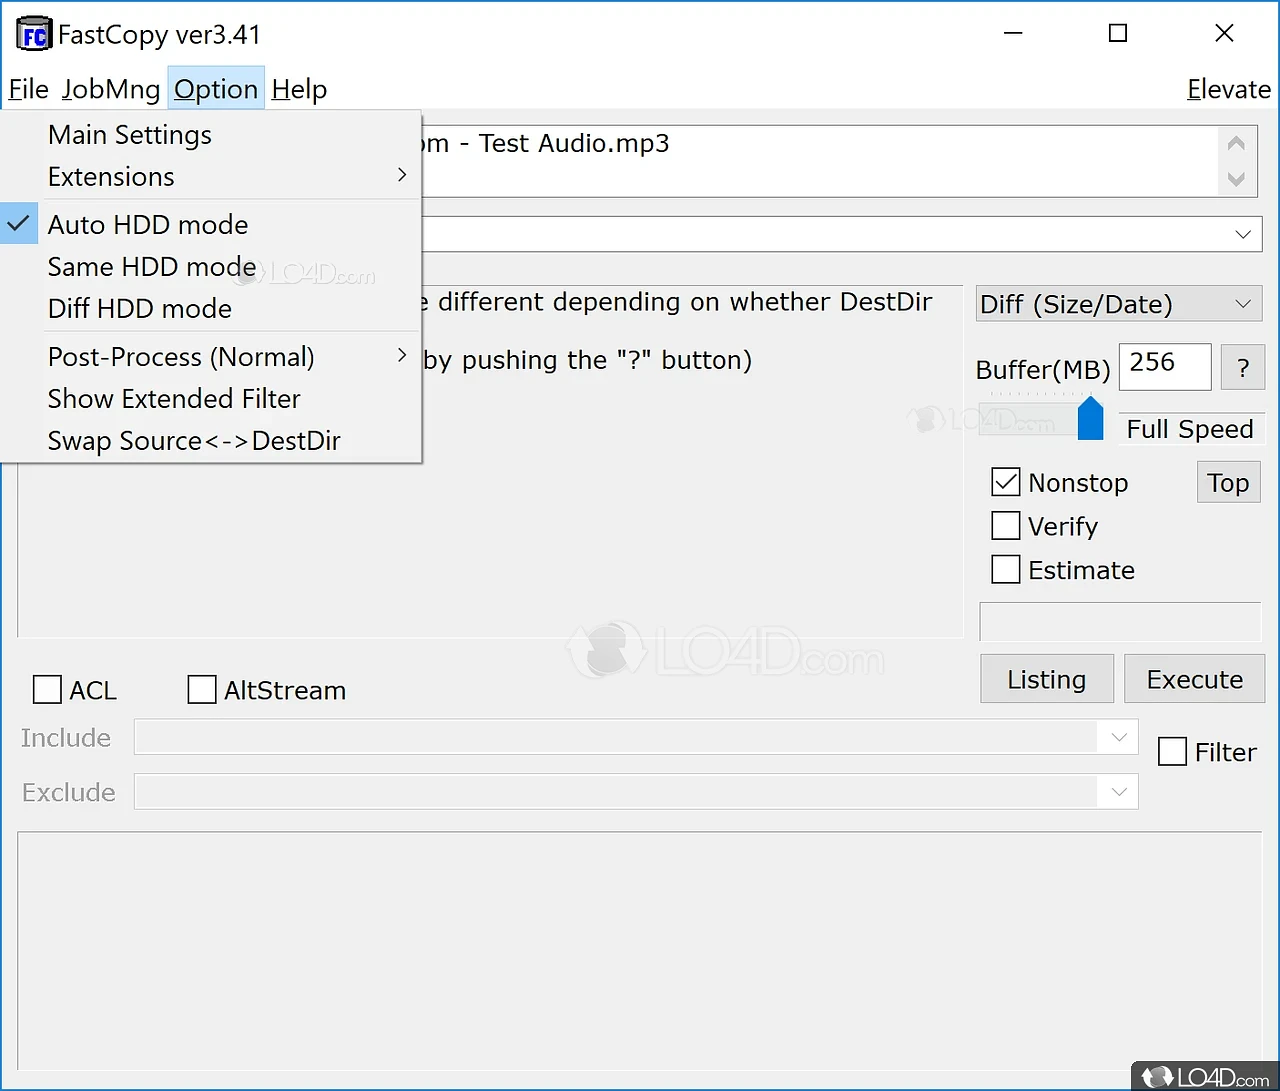Expand the DestDir dropdown arrow
Viewport: 1280px width, 1091px height.
pyautogui.click(x=1242, y=234)
